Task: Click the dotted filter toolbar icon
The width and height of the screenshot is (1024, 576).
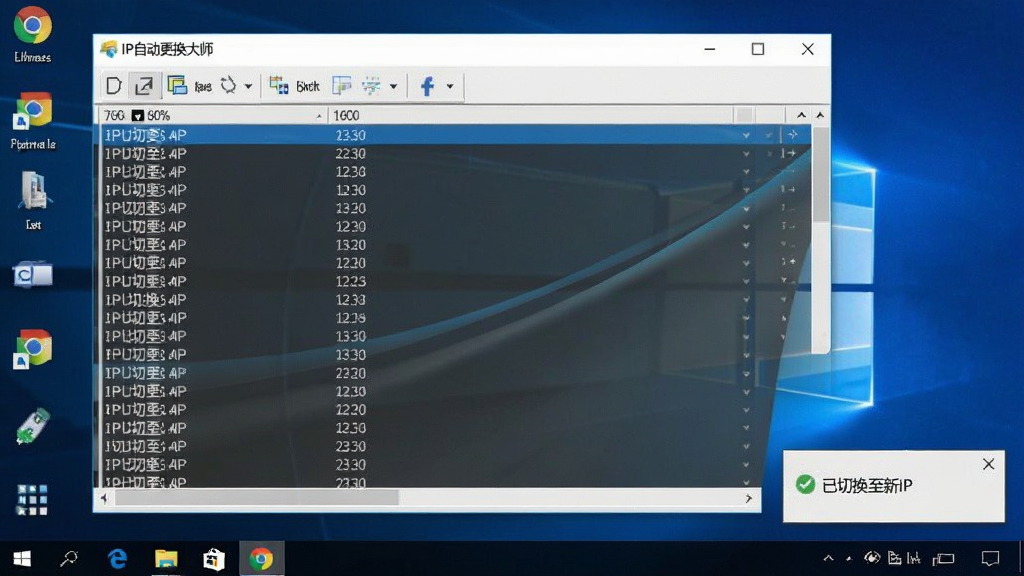Action: pos(371,86)
